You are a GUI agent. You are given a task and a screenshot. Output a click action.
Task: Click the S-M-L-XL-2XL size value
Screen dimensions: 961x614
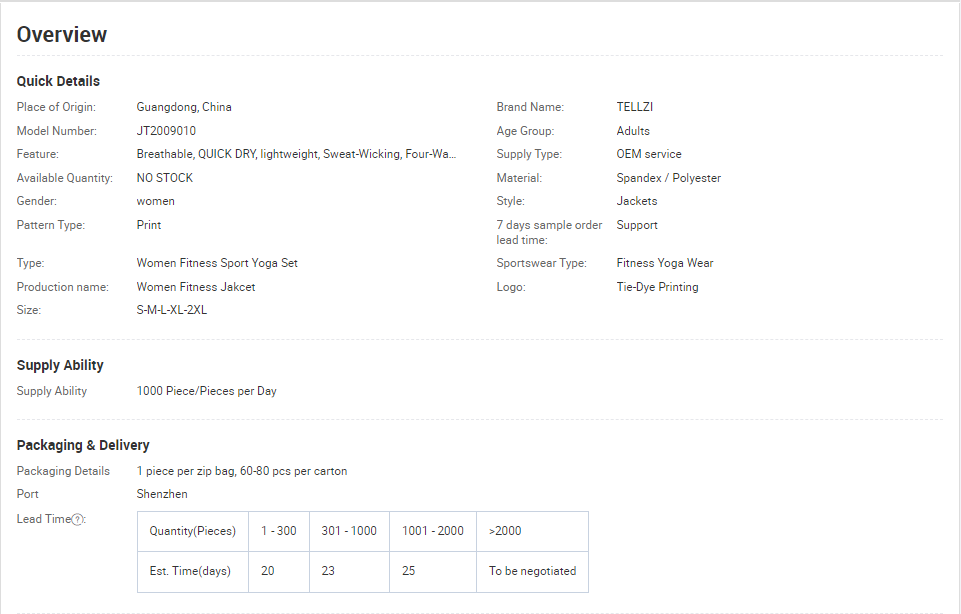[x=172, y=310]
